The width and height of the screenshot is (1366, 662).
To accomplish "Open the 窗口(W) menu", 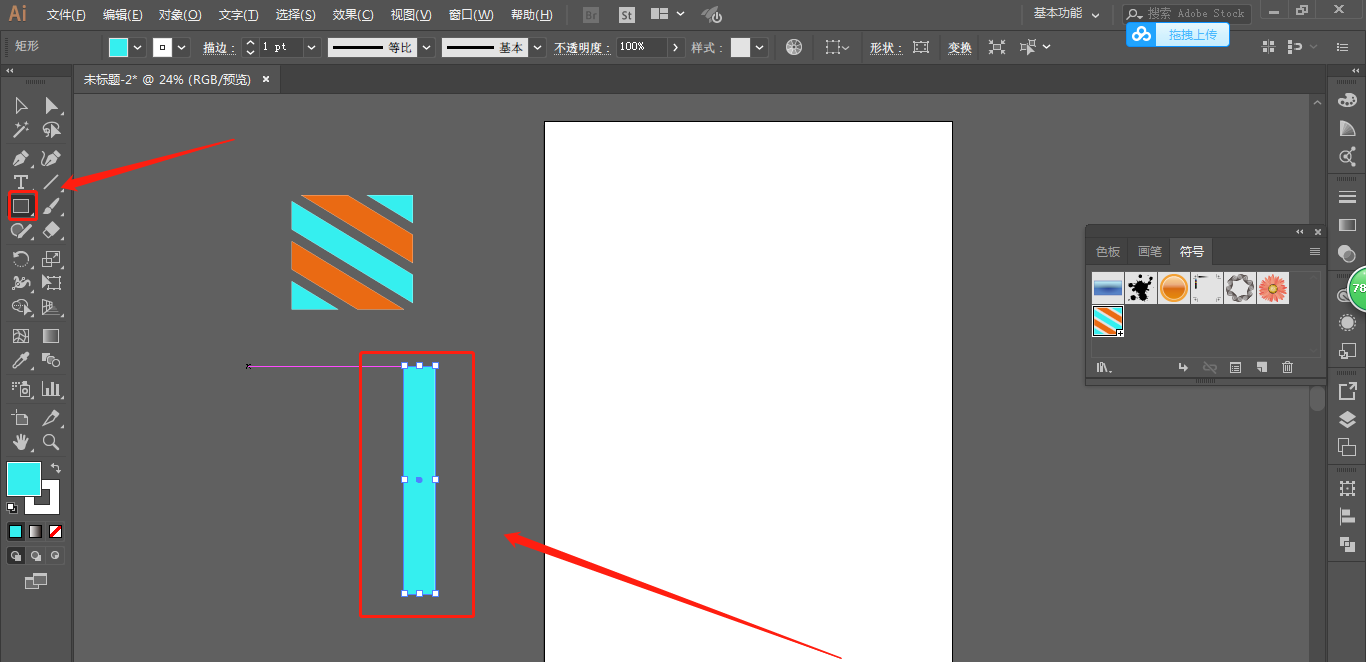I will [471, 15].
